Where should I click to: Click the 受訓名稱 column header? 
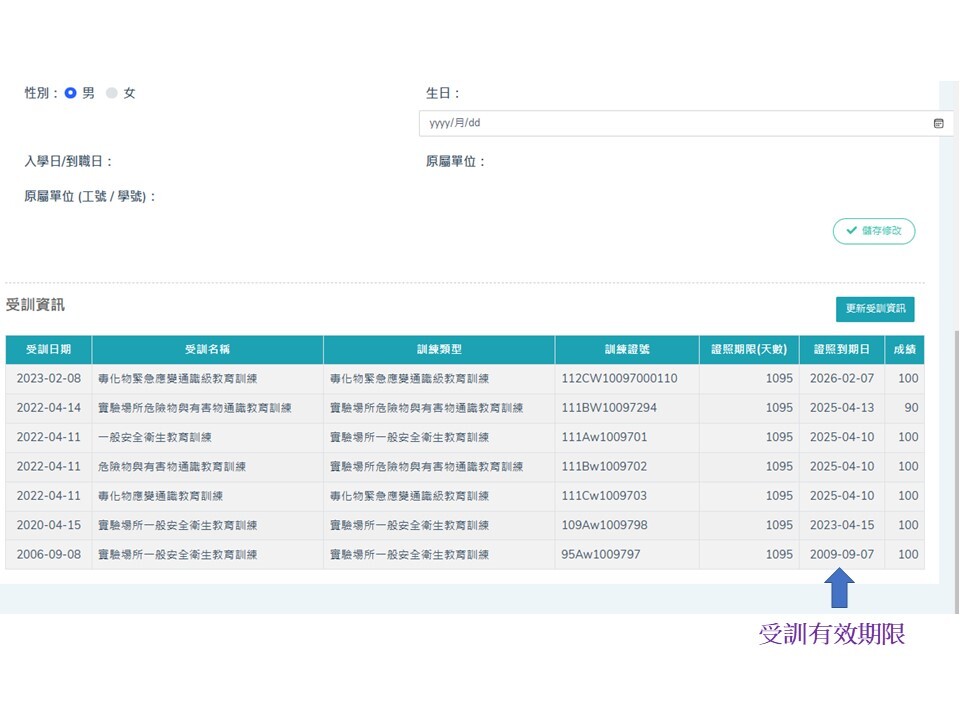pos(207,350)
